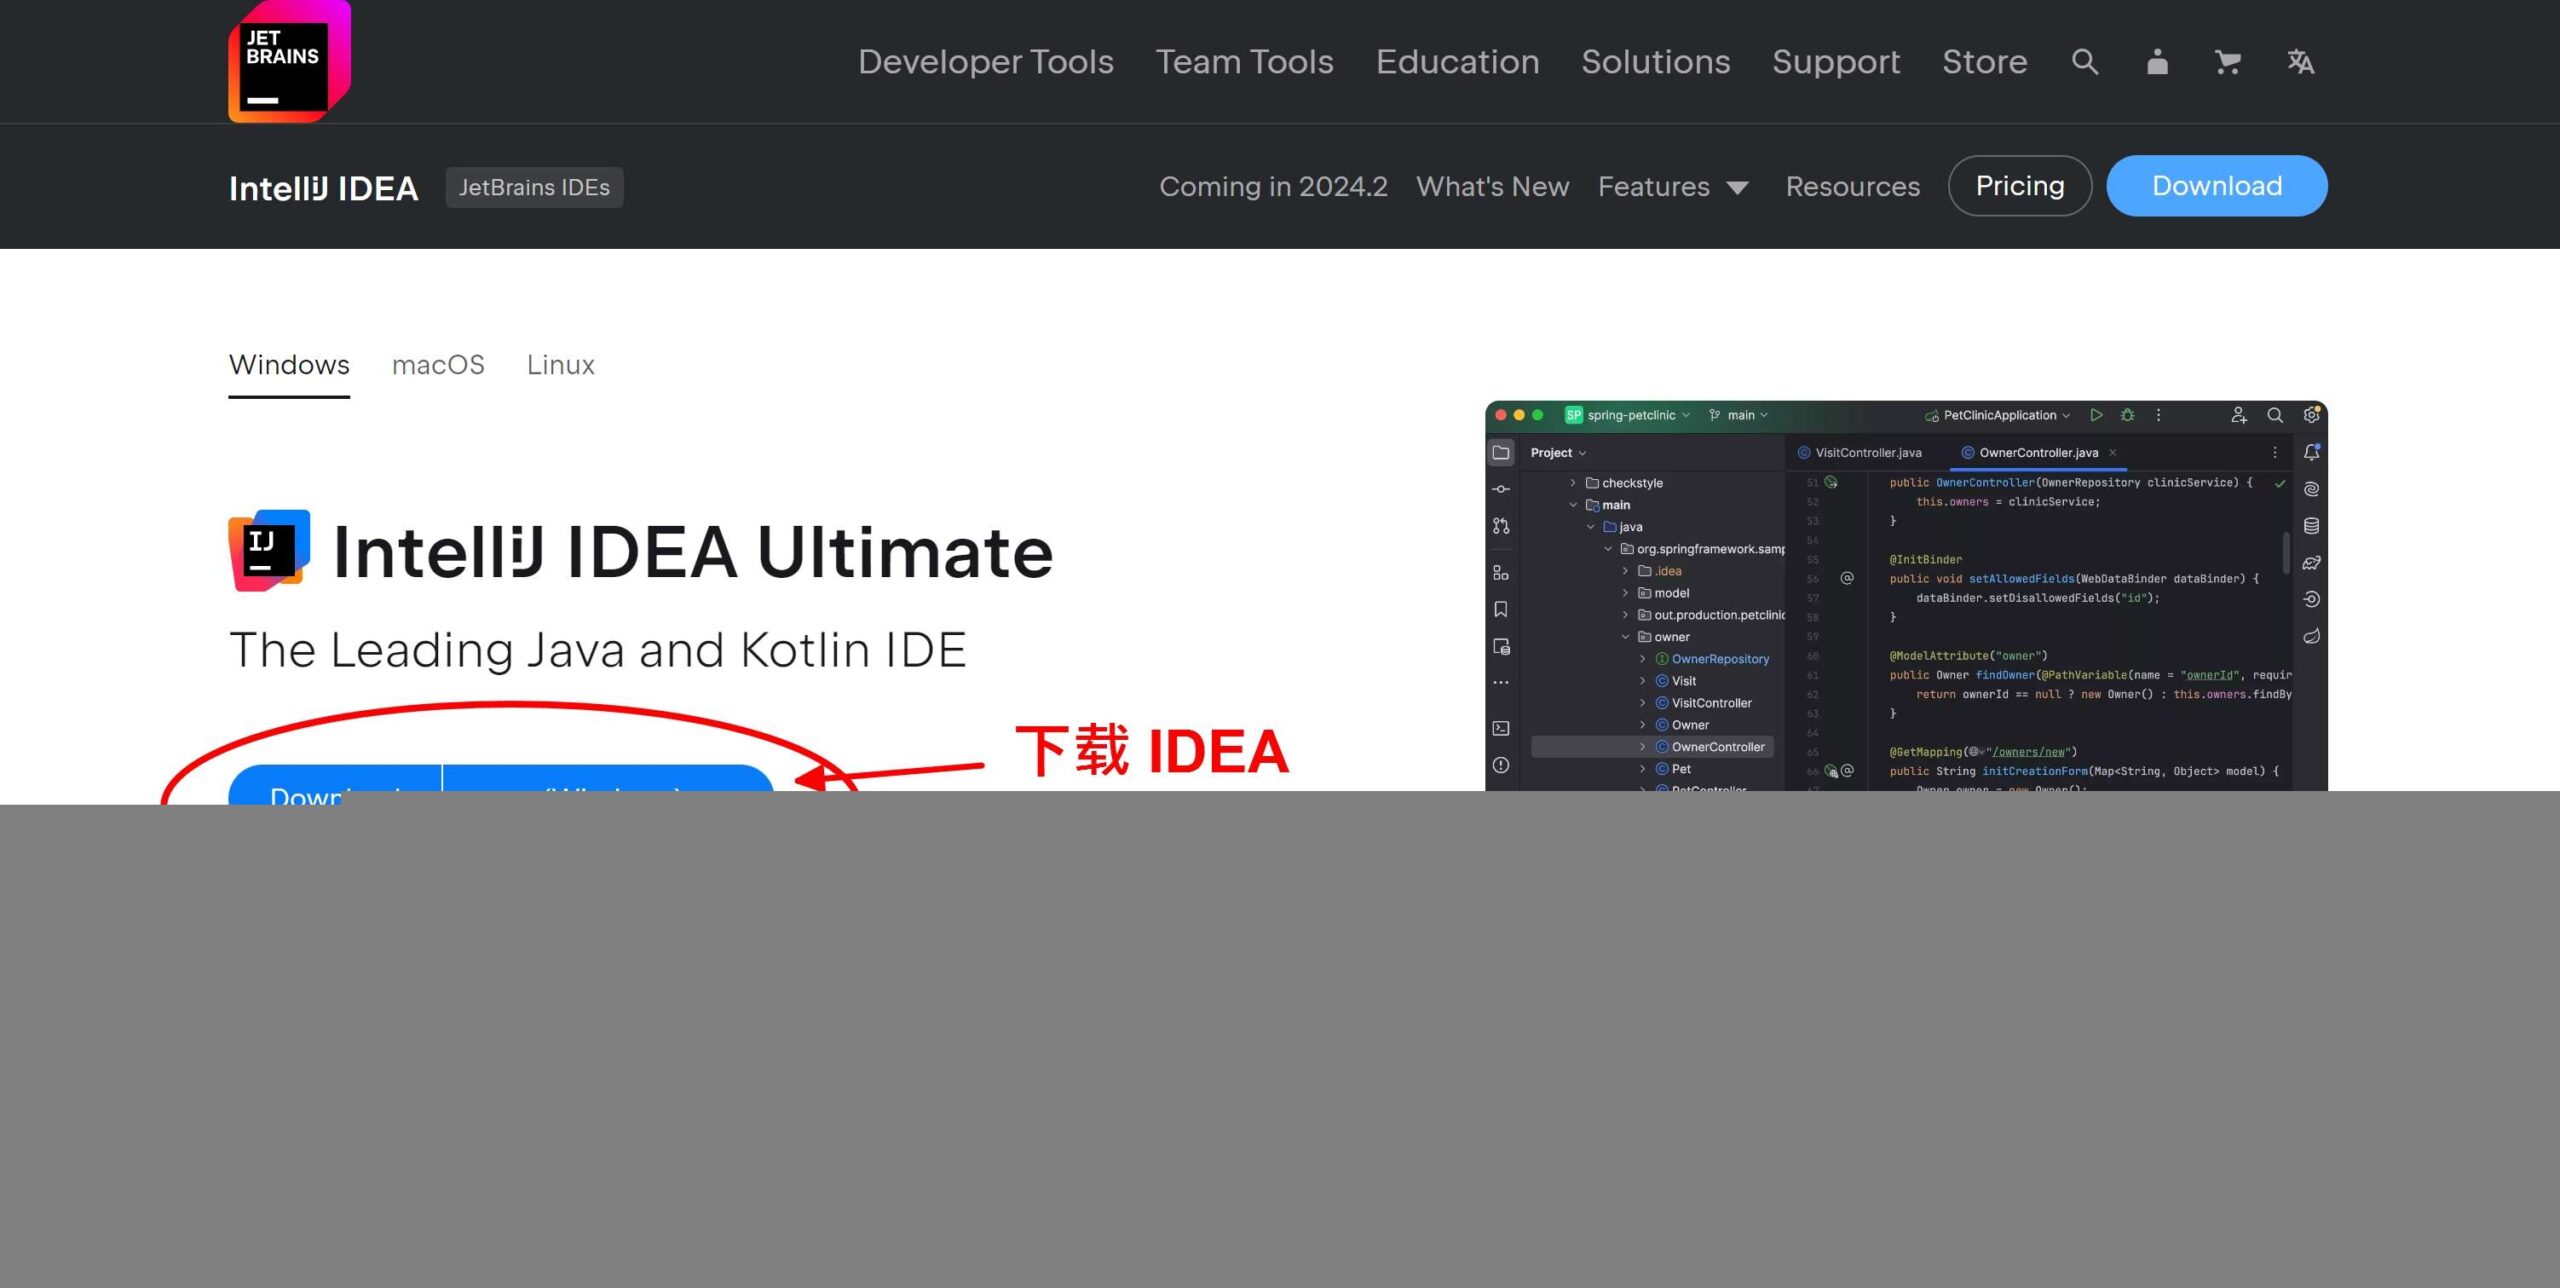Click Bookmarks icon in IDE preview sidebar

click(1501, 609)
